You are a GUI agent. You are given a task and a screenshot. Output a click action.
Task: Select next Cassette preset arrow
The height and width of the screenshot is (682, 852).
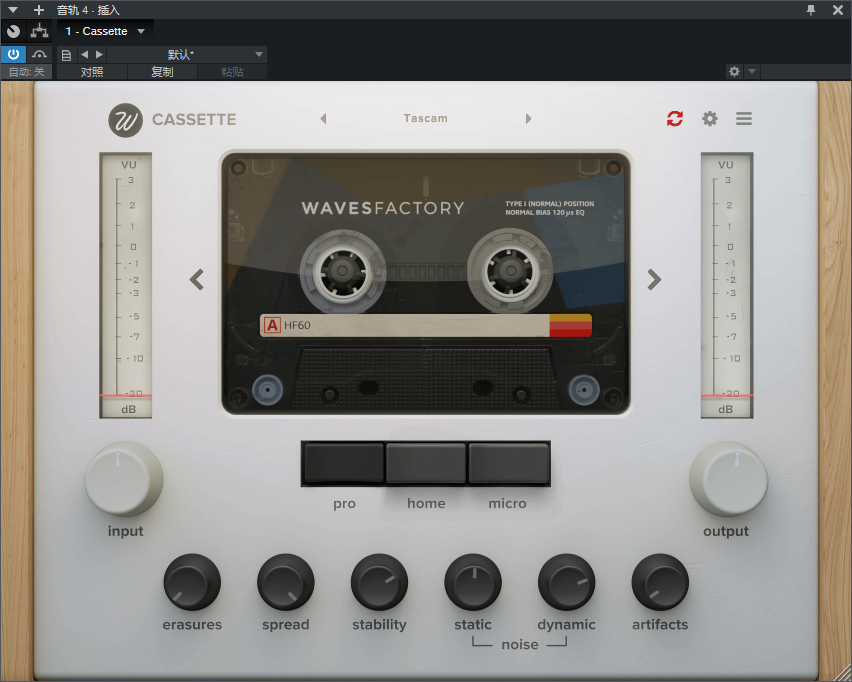coord(528,118)
